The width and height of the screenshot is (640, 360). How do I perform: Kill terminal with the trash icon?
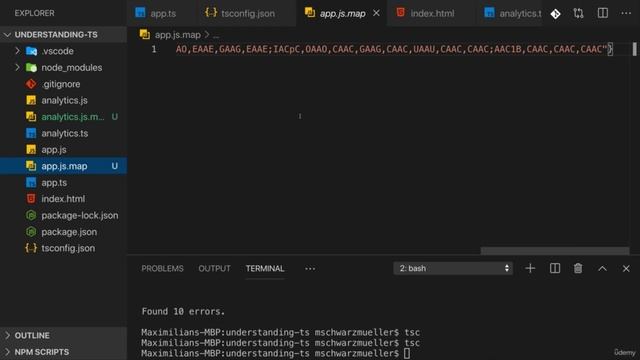tap(578, 268)
